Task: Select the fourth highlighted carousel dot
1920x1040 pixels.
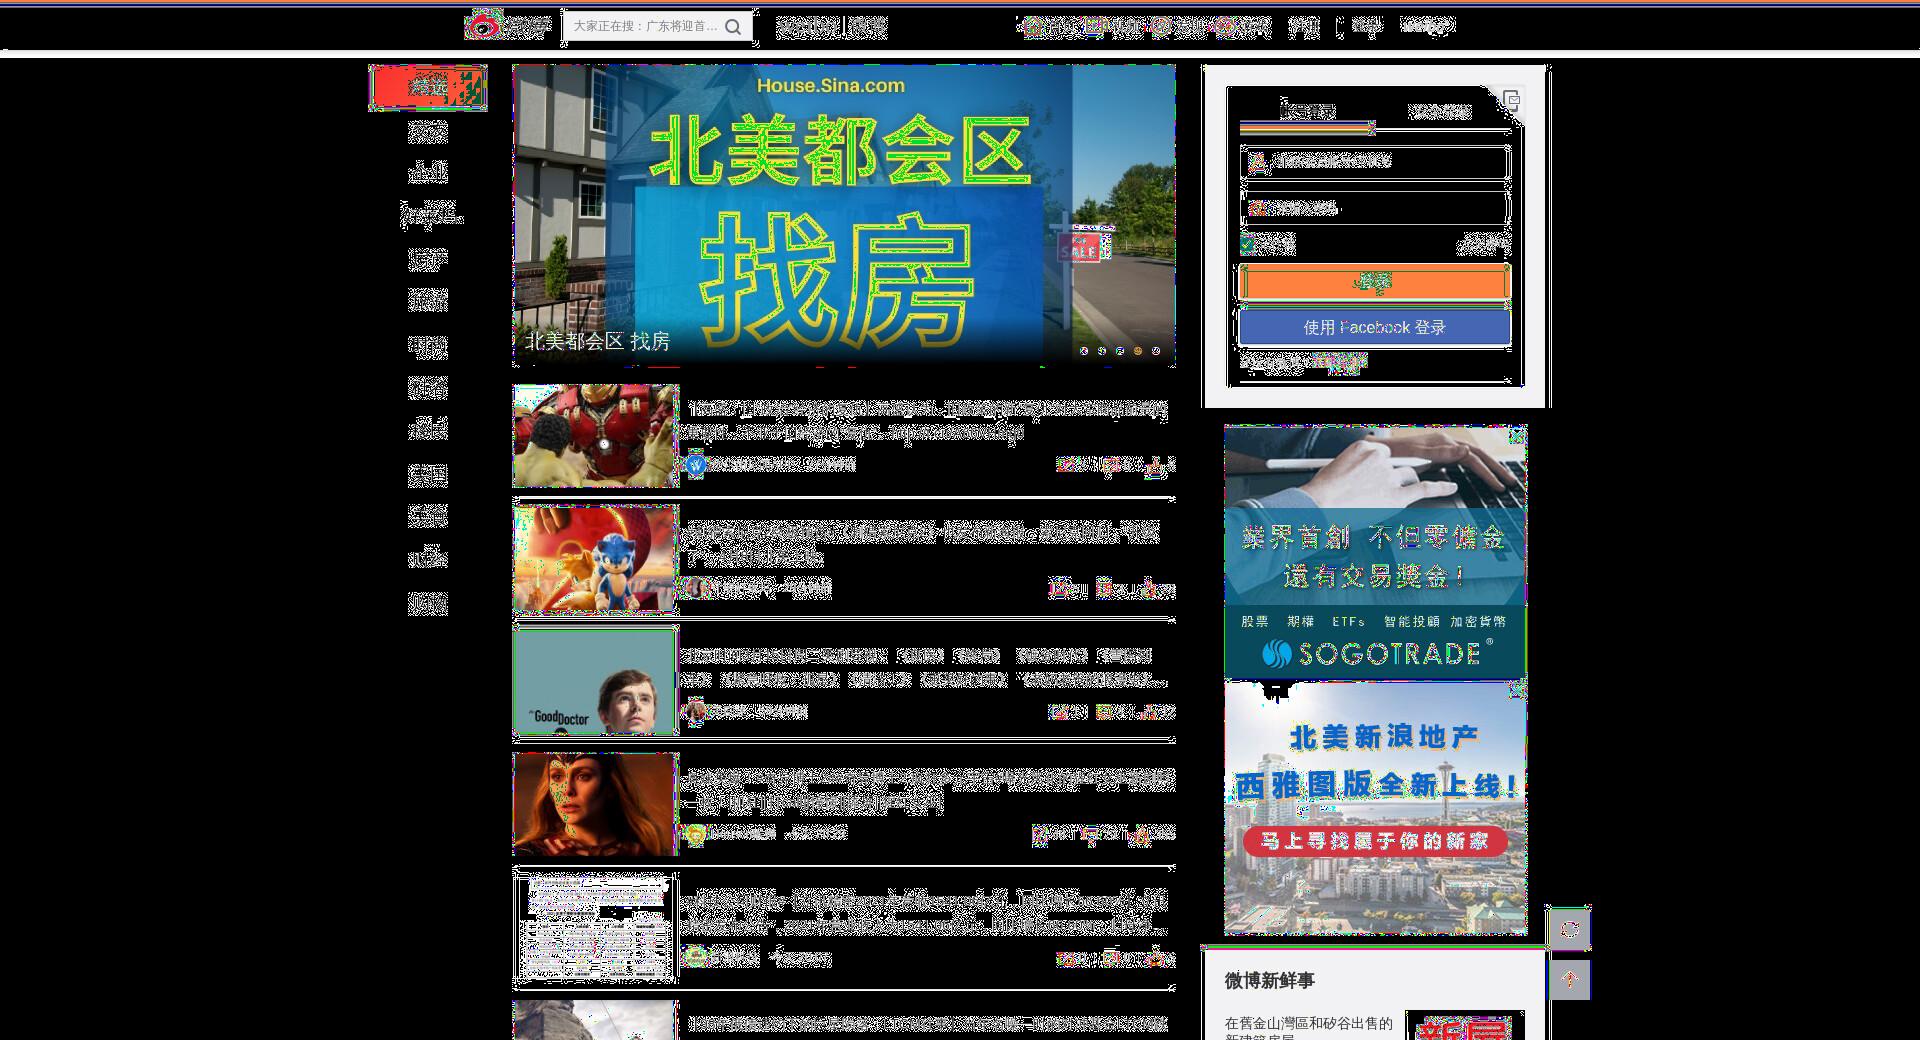Action: (x=1138, y=351)
